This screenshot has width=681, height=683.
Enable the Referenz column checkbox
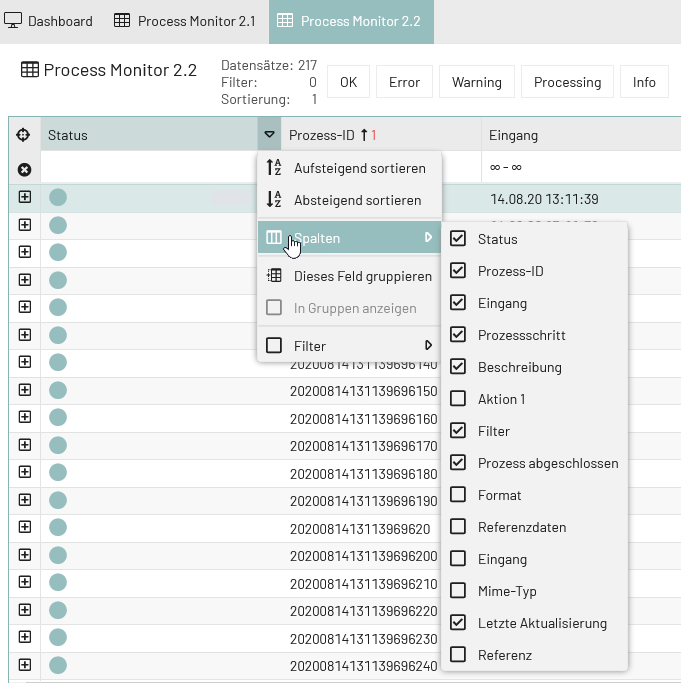[x=458, y=654]
